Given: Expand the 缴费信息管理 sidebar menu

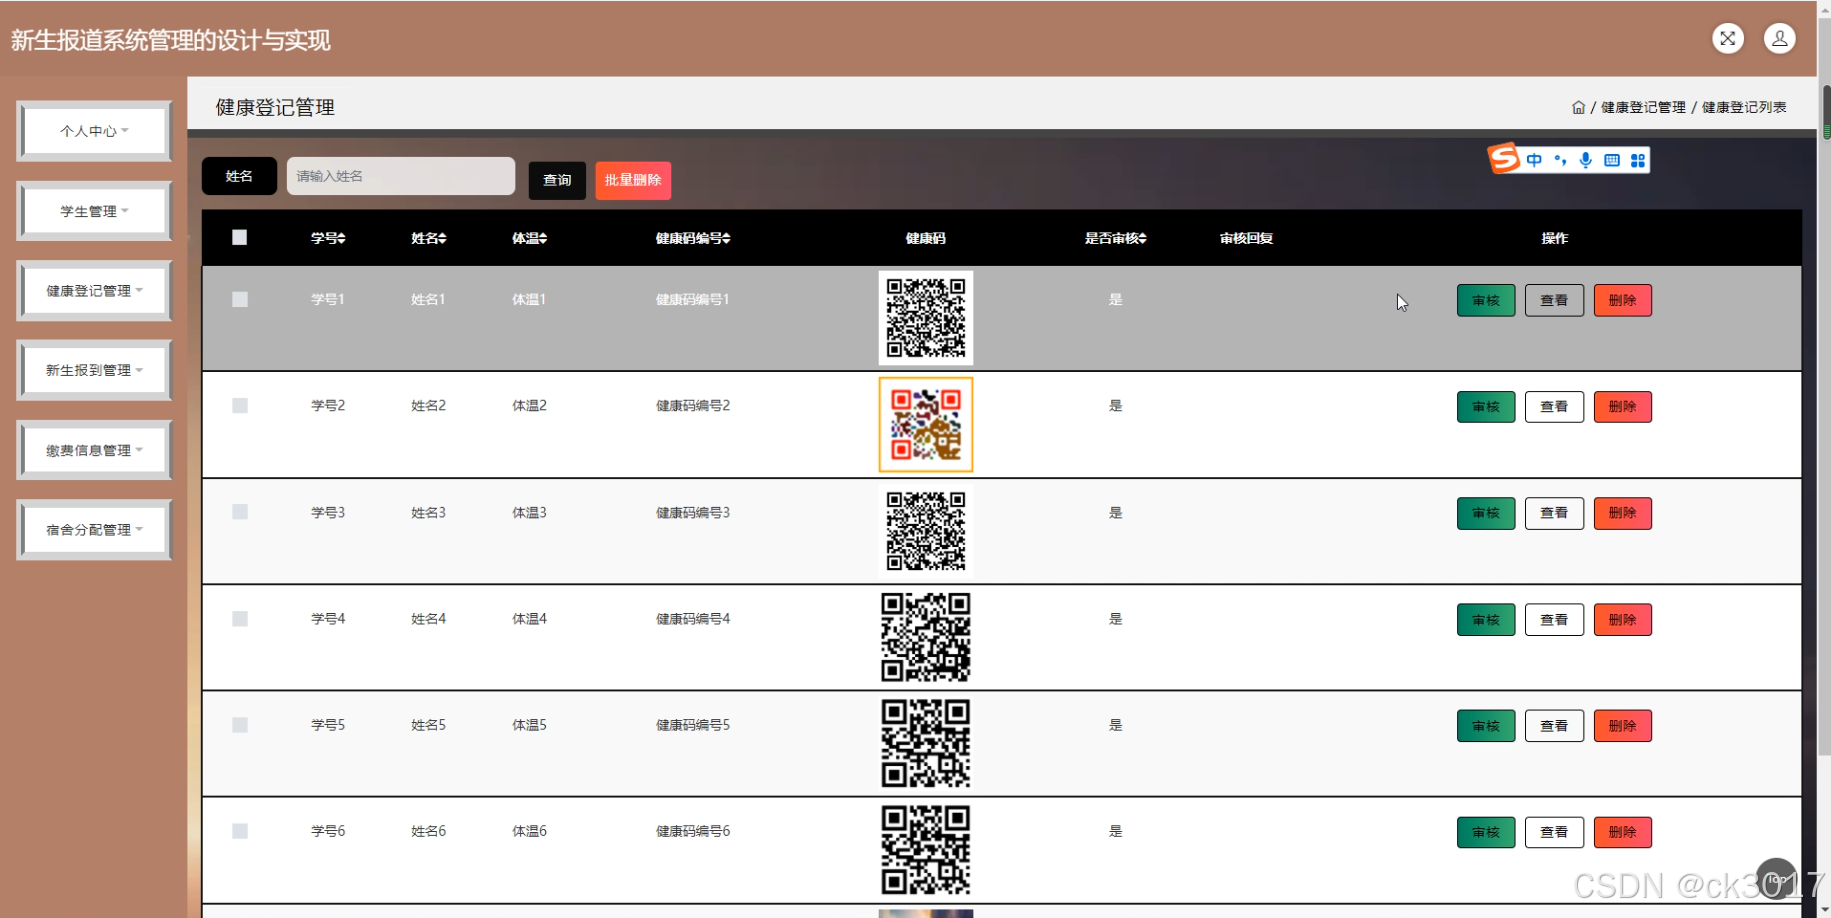Looking at the screenshot, I should 94,450.
